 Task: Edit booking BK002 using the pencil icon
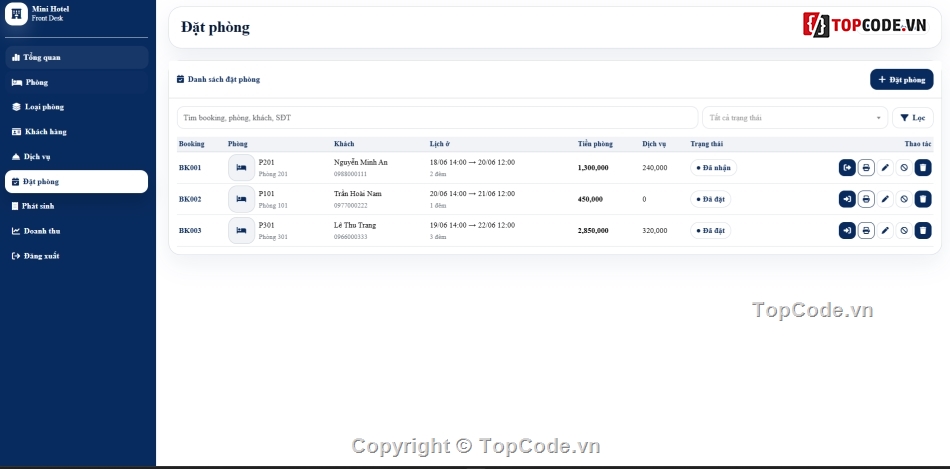(x=885, y=199)
